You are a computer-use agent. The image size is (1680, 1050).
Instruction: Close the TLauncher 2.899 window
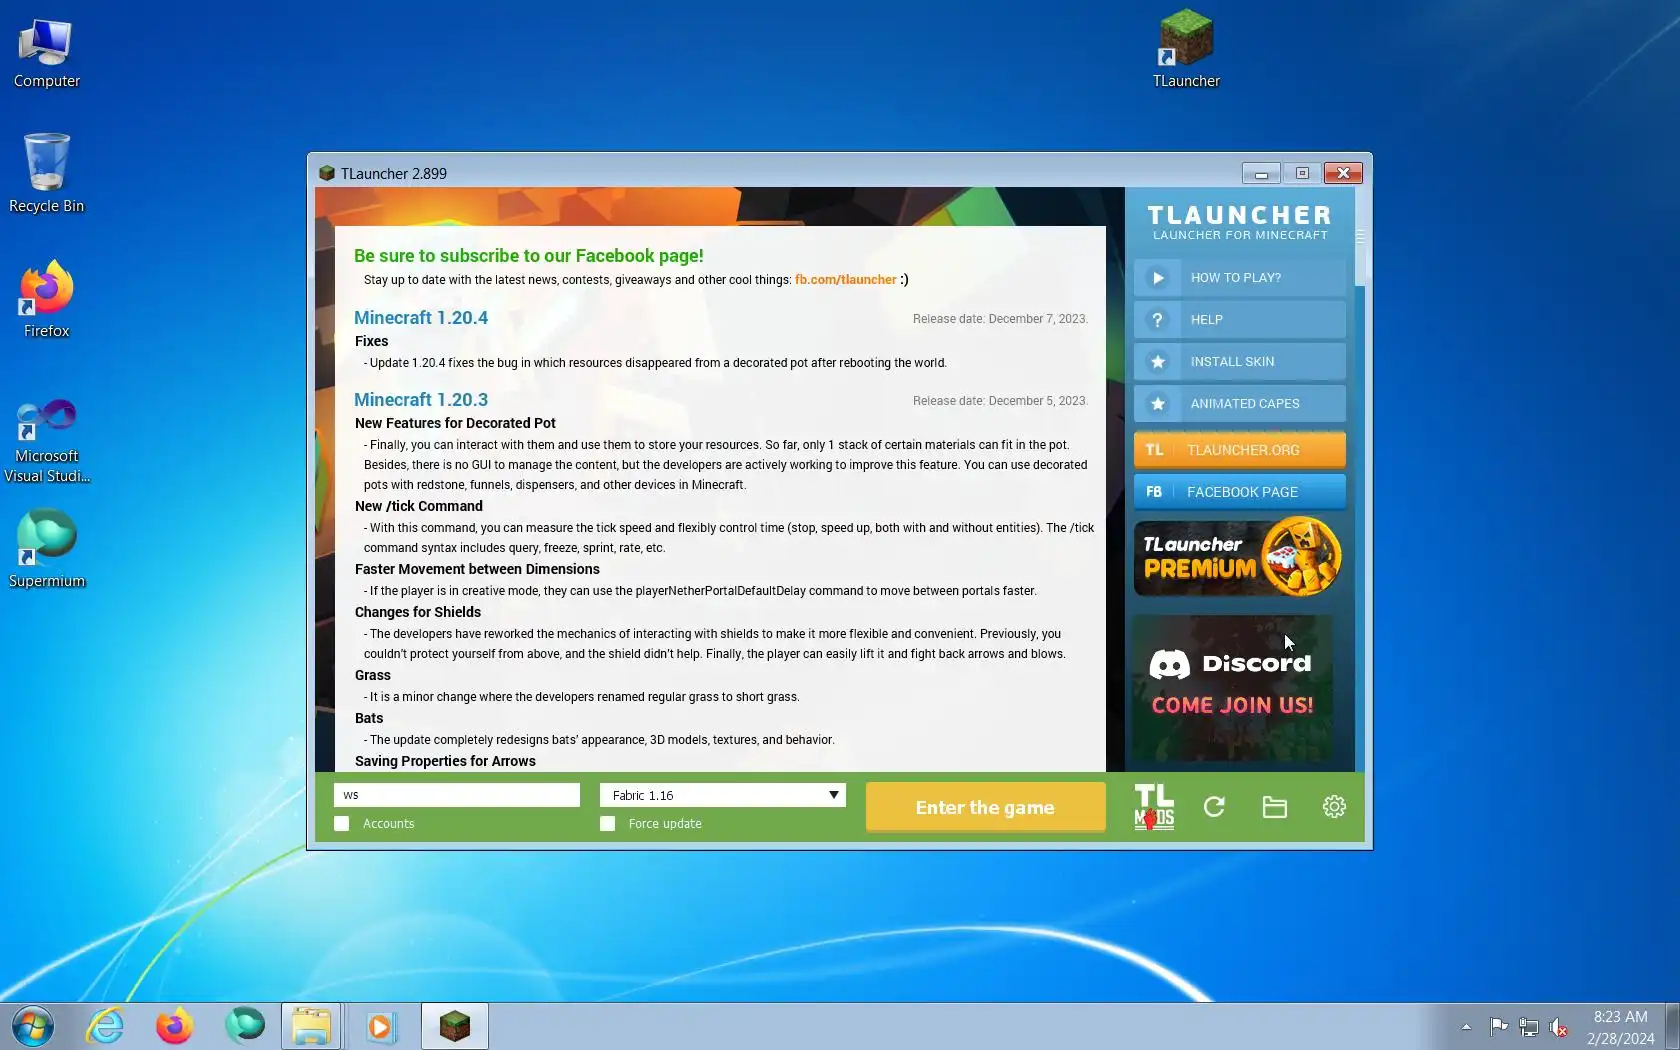pyautogui.click(x=1343, y=173)
